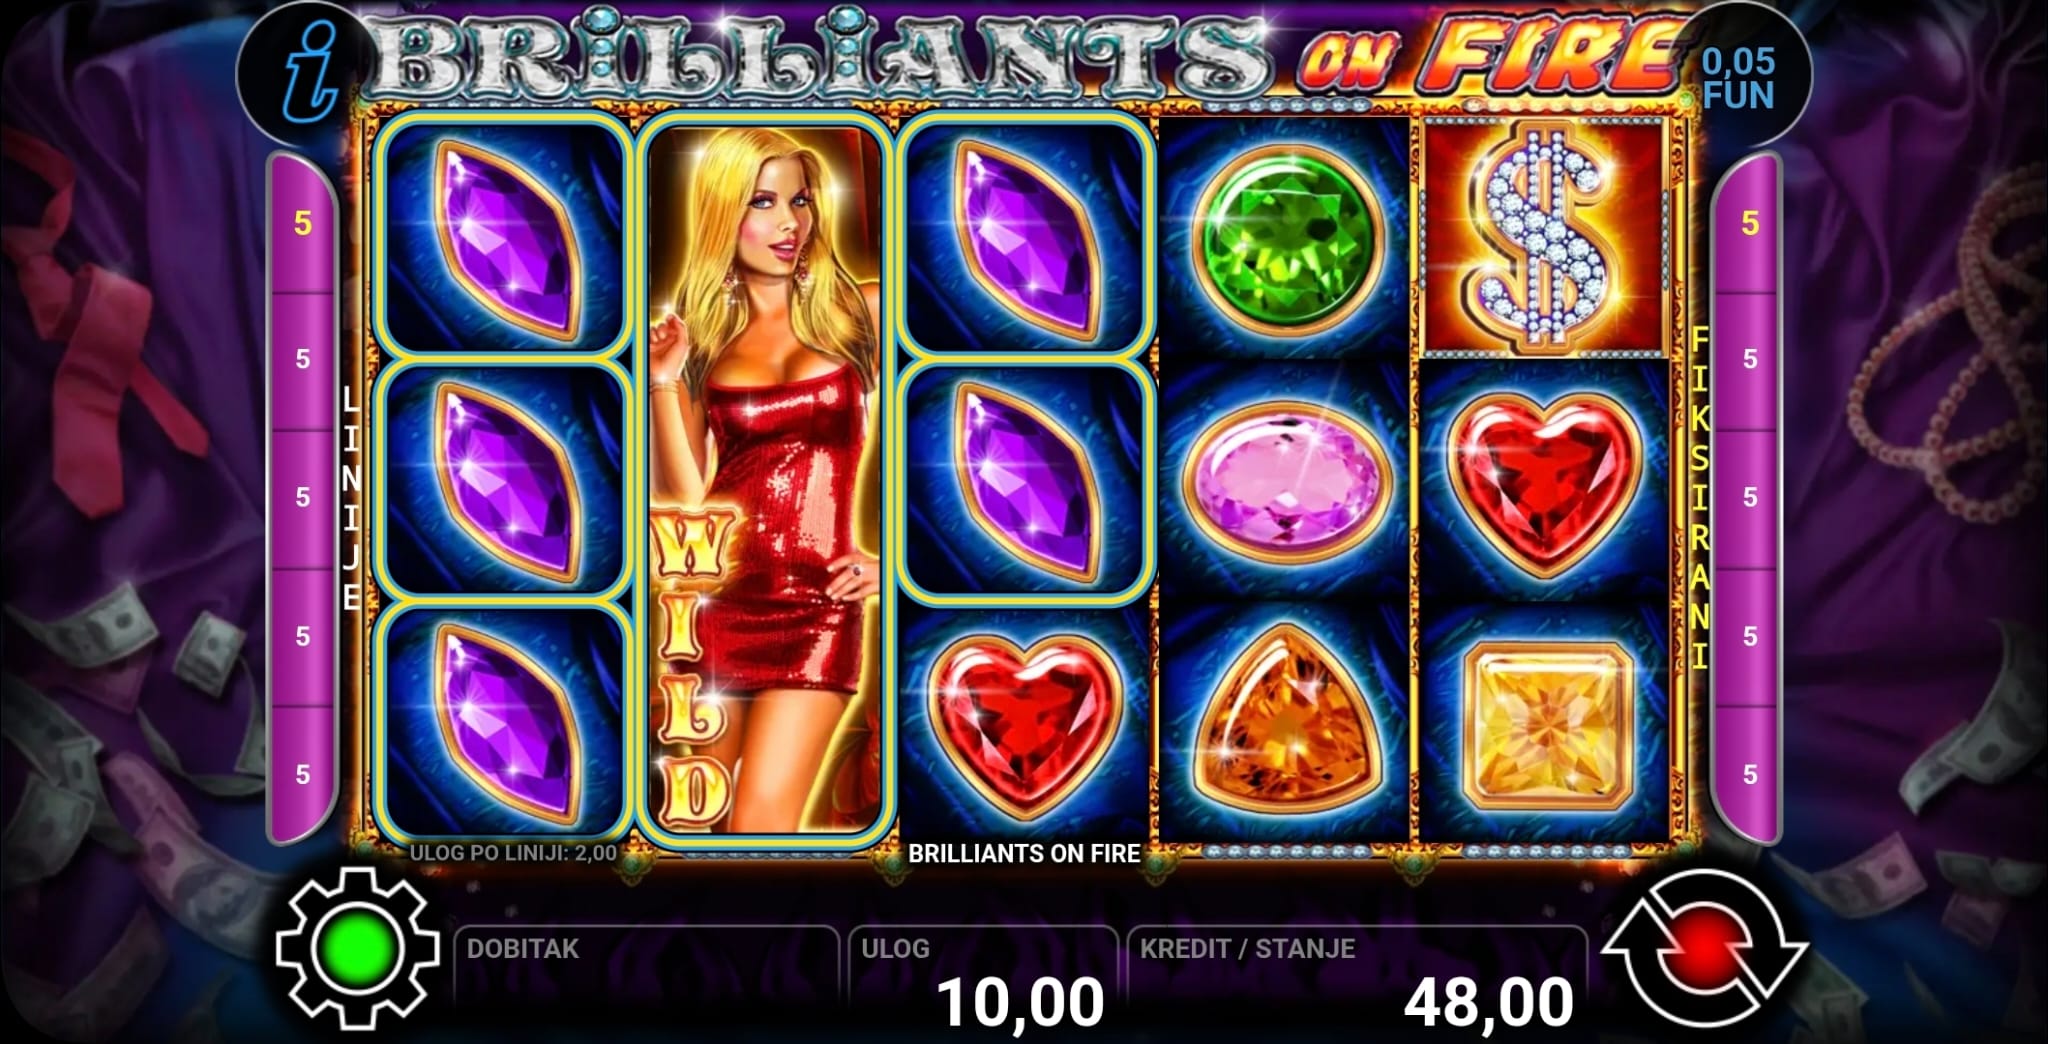
Task: Click the diamond dollar sign scatter symbol
Action: click(x=1544, y=237)
